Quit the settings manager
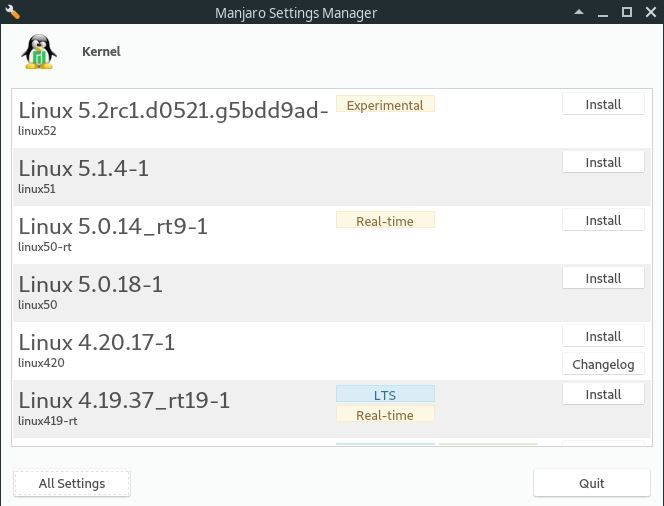This screenshot has width=664, height=506. [x=592, y=483]
